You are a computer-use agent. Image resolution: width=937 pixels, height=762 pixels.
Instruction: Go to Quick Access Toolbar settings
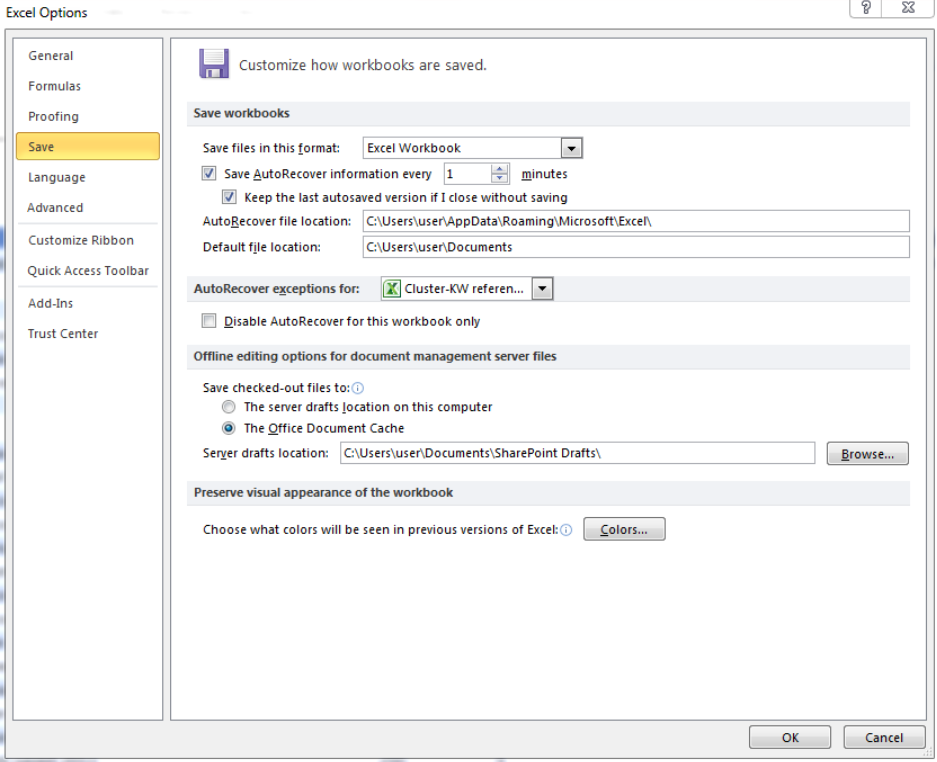point(88,271)
